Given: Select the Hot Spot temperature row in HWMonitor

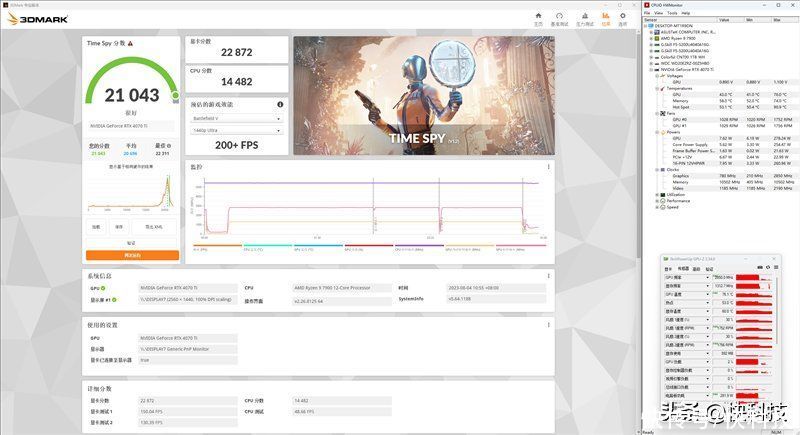Looking at the screenshot, I should click(x=734, y=107).
